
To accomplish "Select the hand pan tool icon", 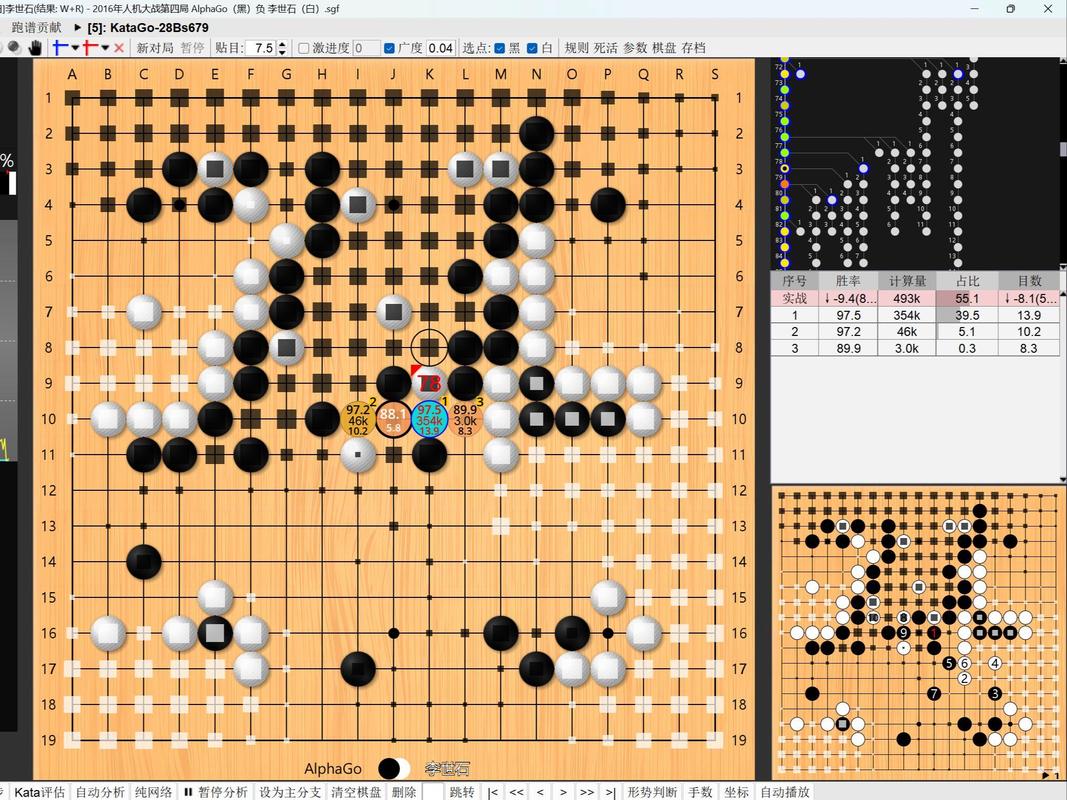I will click(x=35, y=48).
